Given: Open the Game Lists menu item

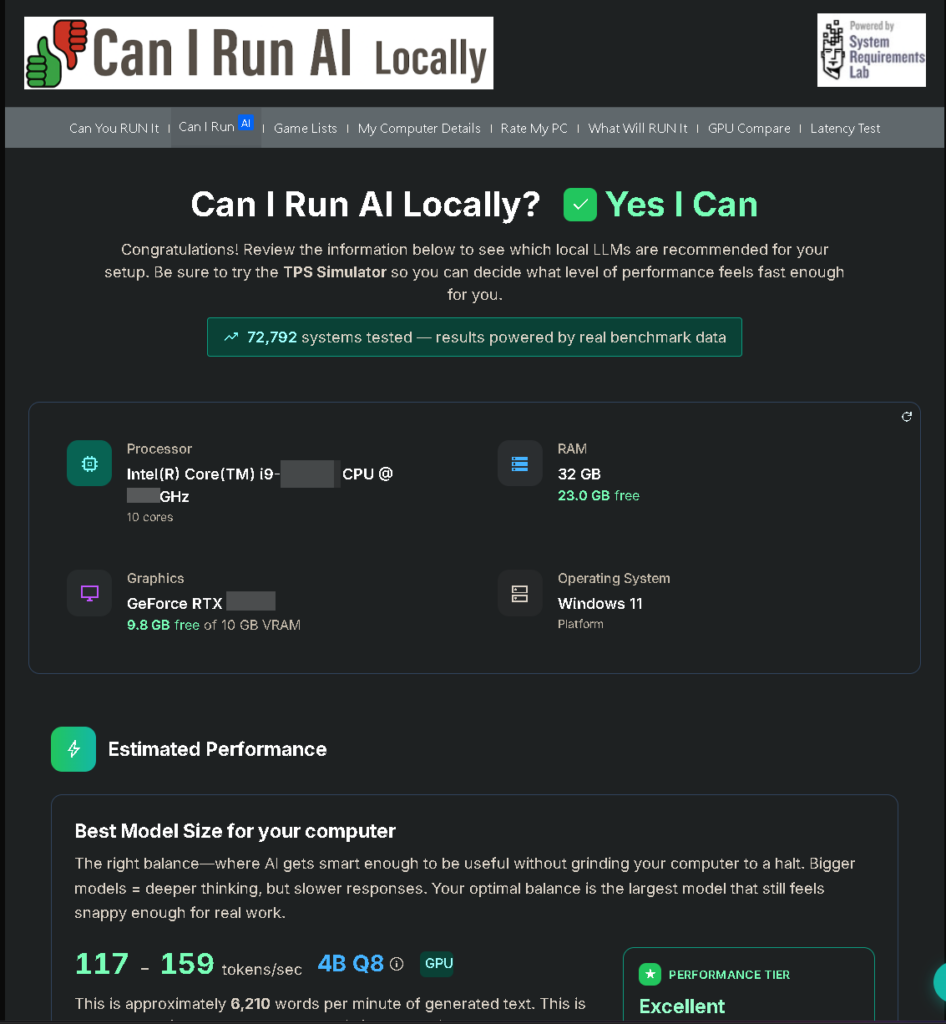Looking at the screenshot, I should tap(305, 128).
